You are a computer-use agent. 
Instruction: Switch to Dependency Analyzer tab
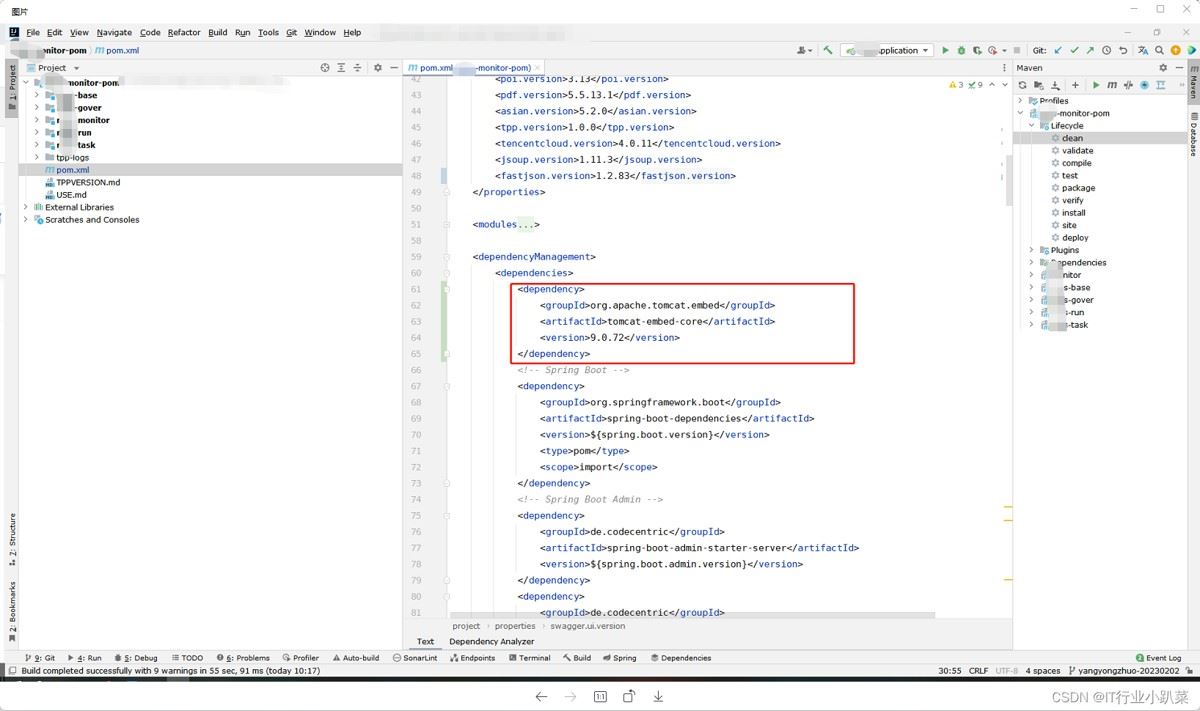(x=491, y=641)
